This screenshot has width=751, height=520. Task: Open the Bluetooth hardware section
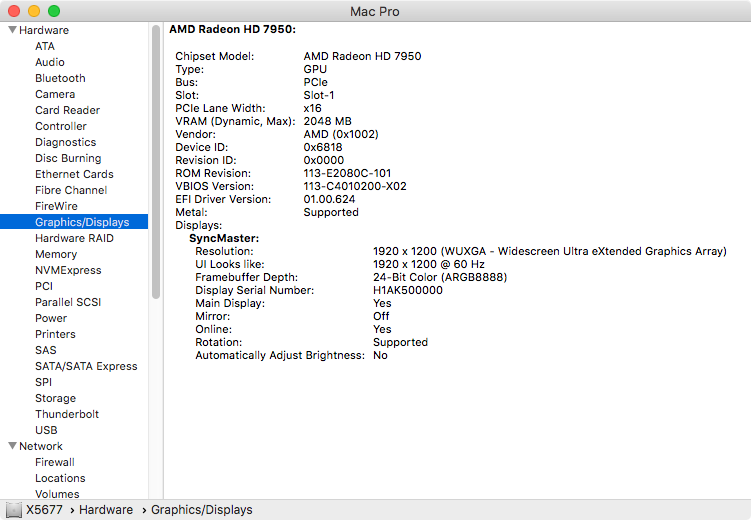pyautogui.click(x=60, y=78)
